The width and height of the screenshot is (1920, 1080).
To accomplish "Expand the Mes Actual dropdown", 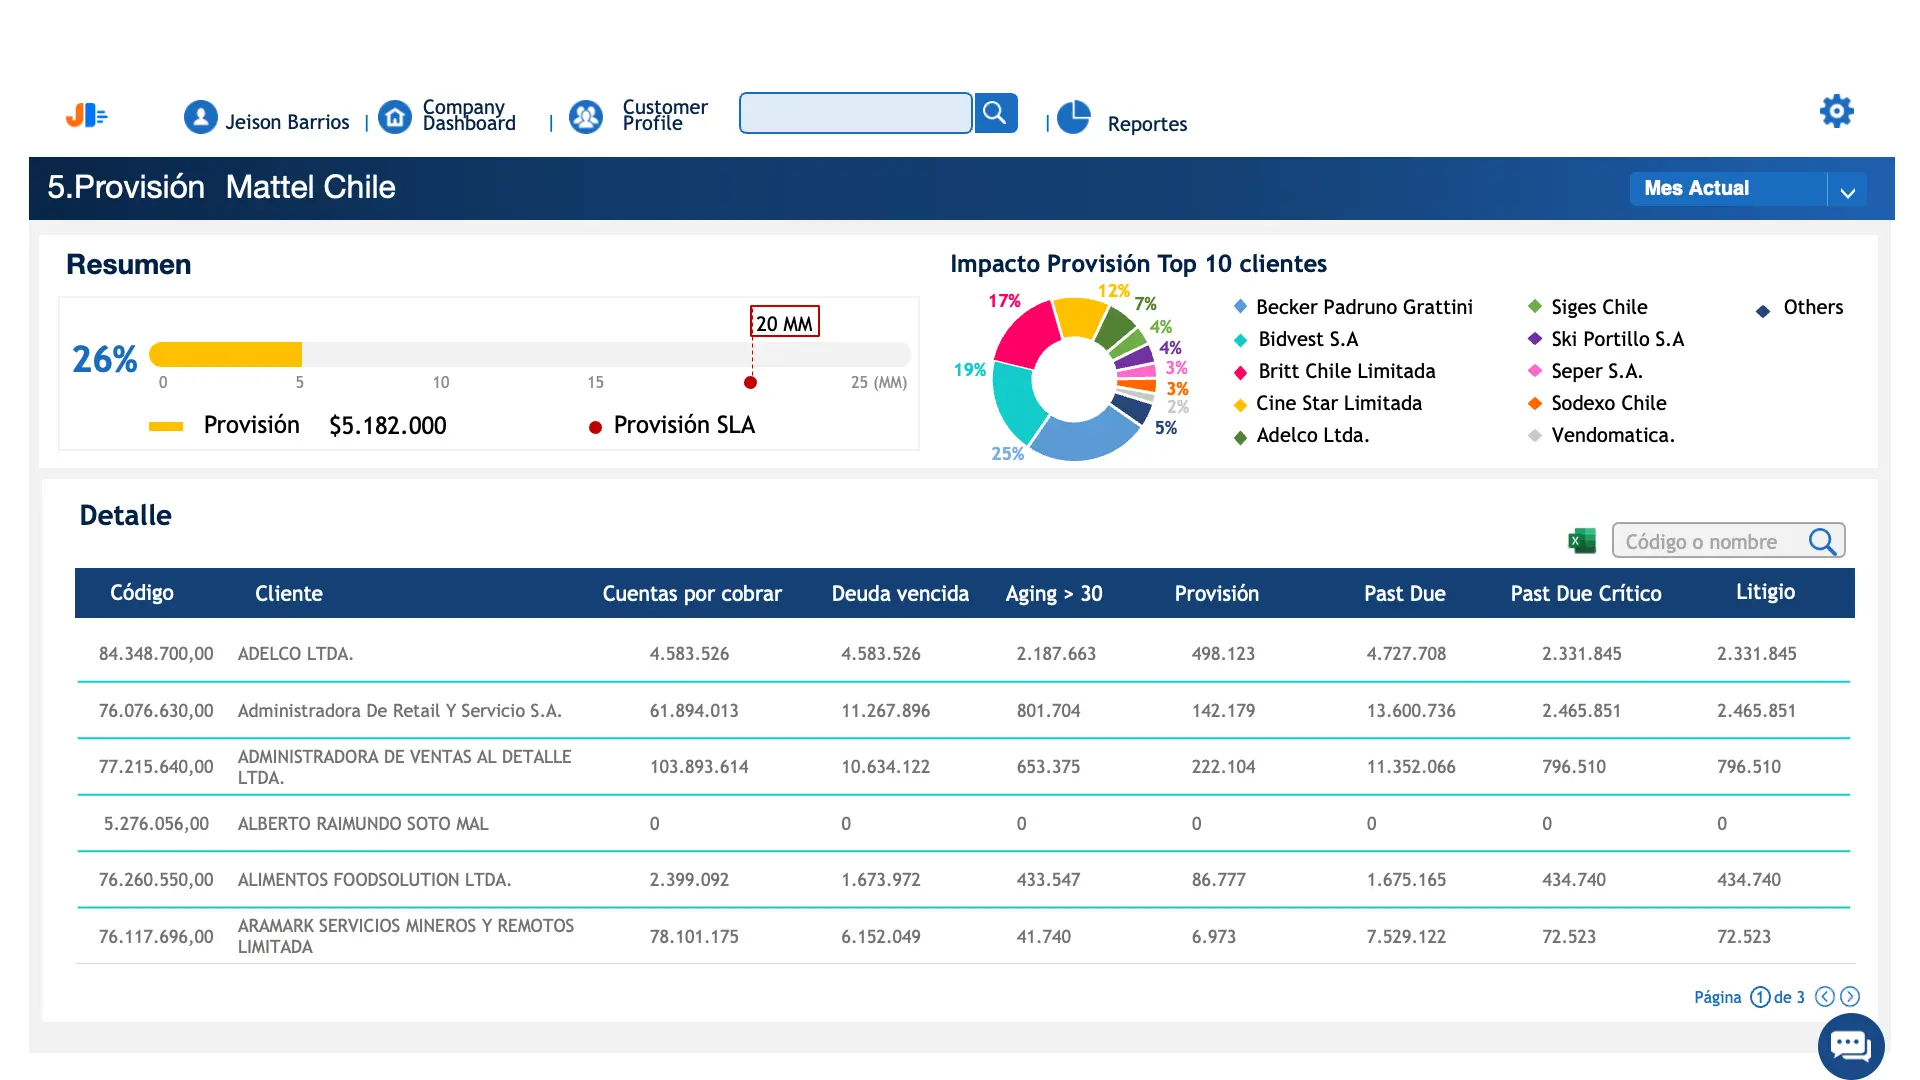I will [x=1847, y=190].
